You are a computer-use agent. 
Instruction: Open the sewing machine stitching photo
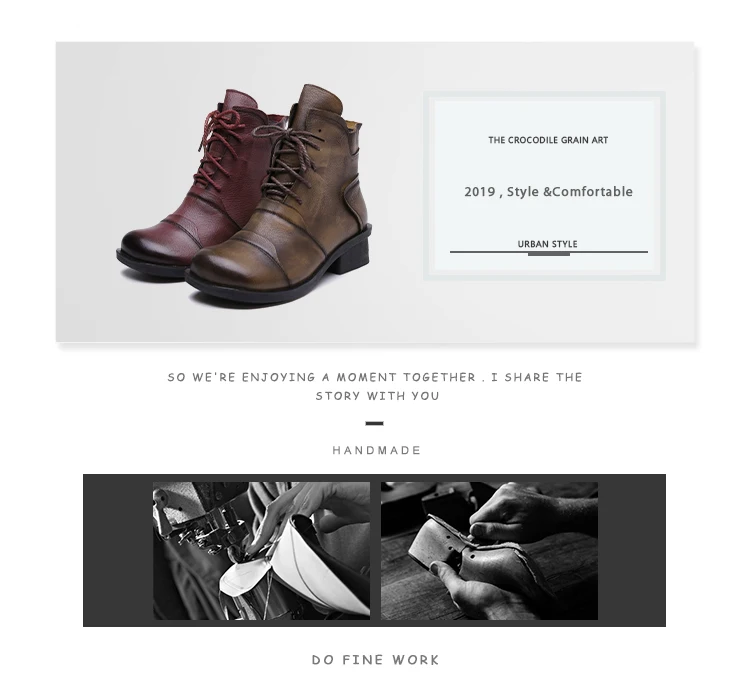[x=261, y=551]
